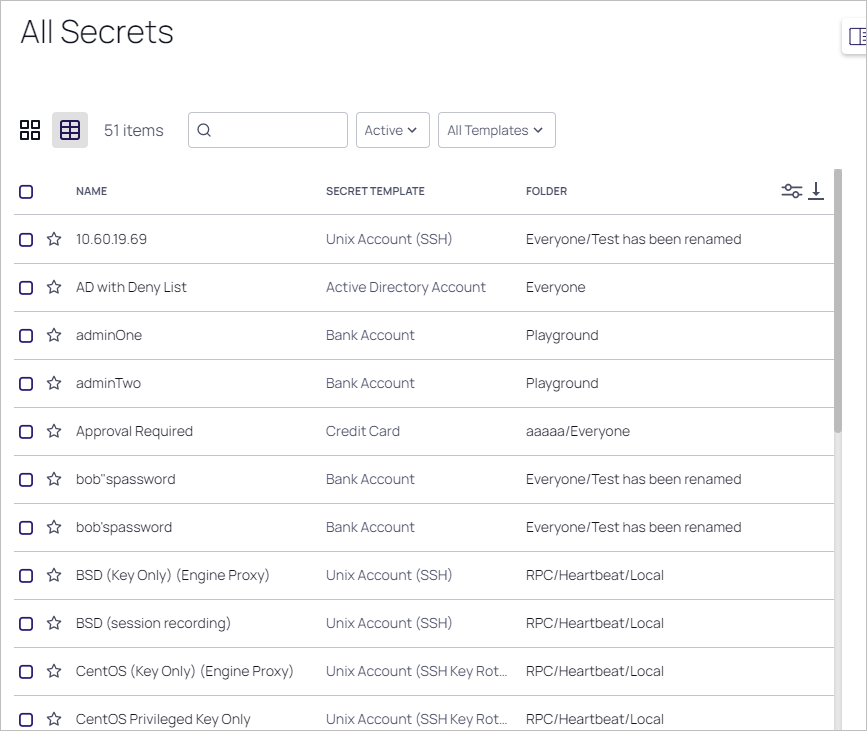Mark 10.60.19.69 as favorite
Image resolution: width=867 pixels, height=731 pixels.
pyautogui.click(x=54, y=239)
